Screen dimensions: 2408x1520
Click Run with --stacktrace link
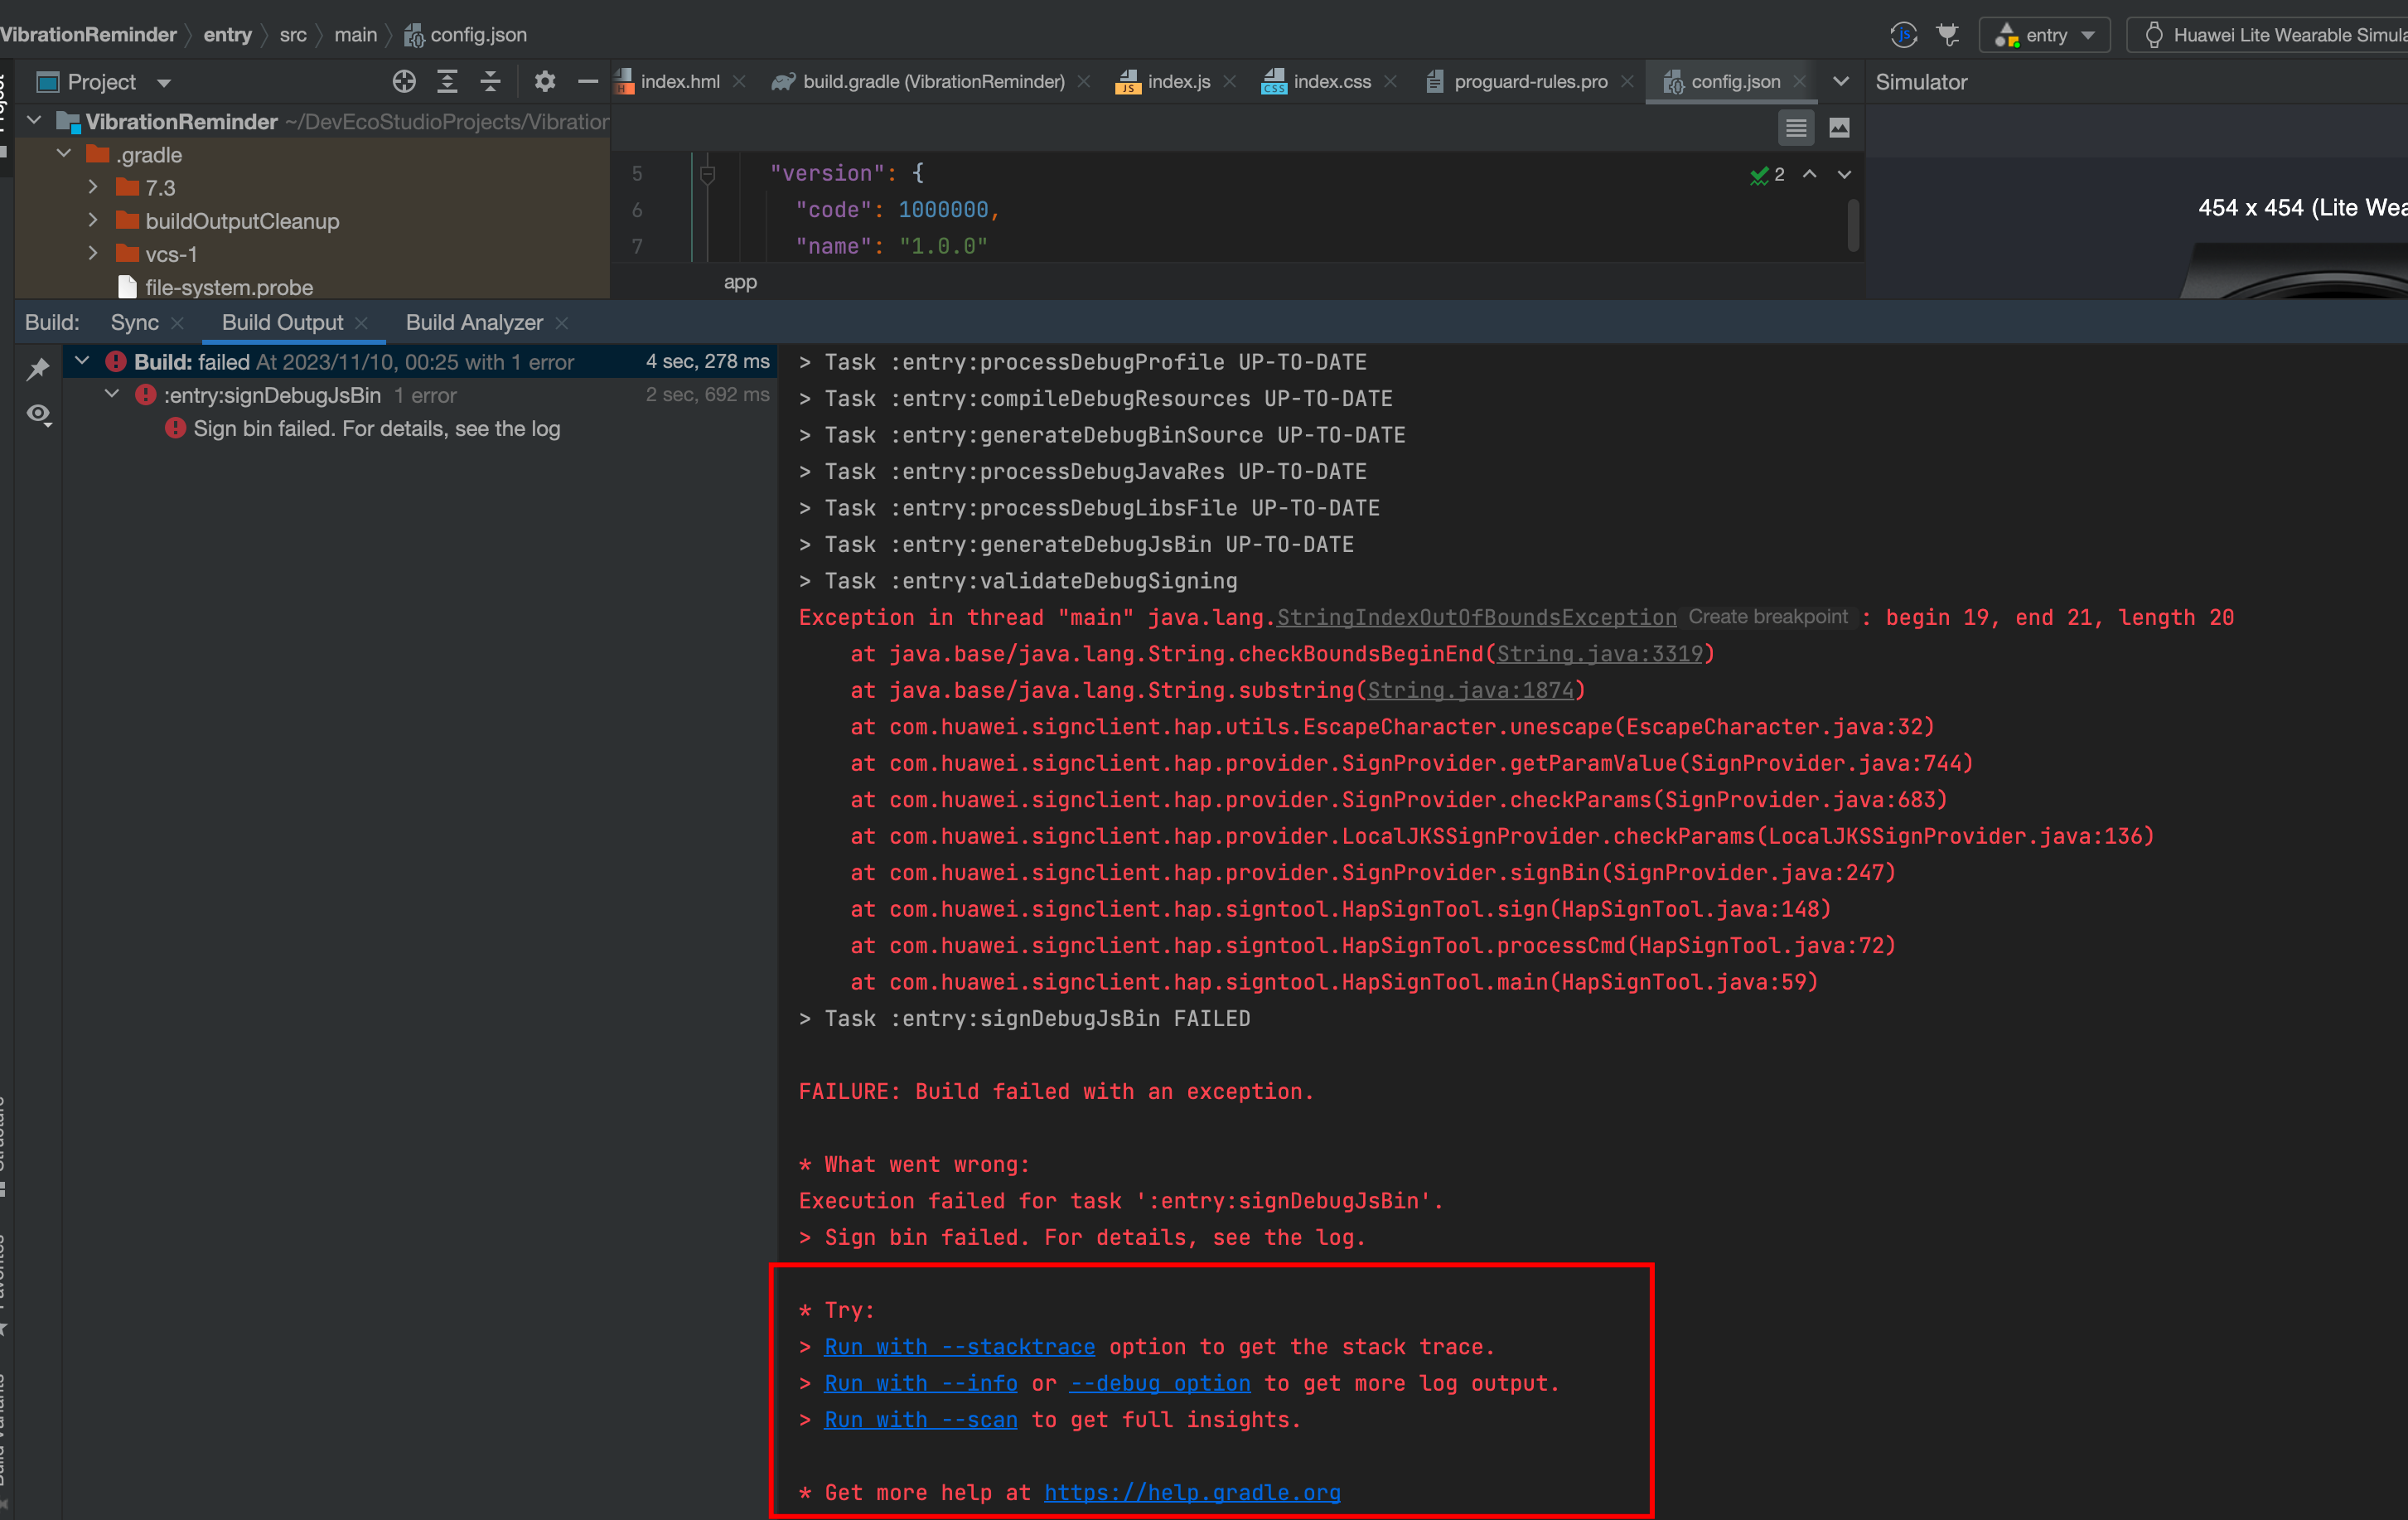coord(959,1347)
